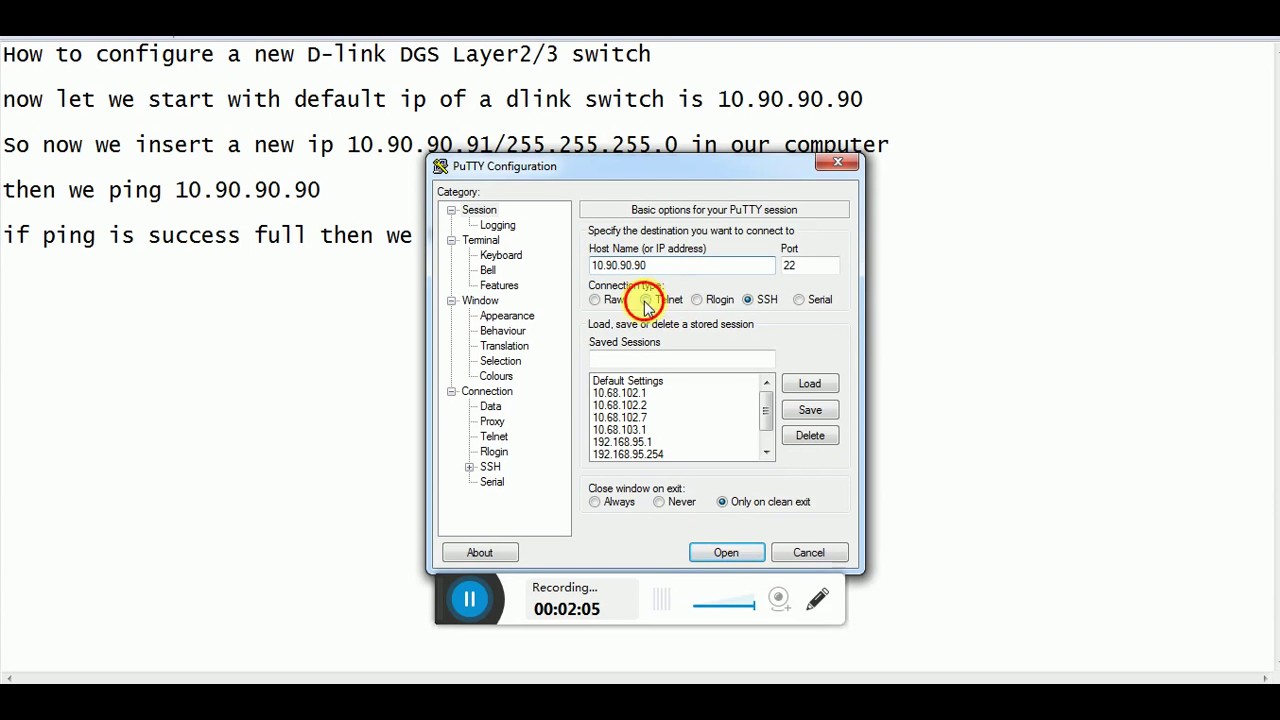Open the Serial category in tree
The width and height of the screenshot is (1280, 720).
(x=492, y=482)
